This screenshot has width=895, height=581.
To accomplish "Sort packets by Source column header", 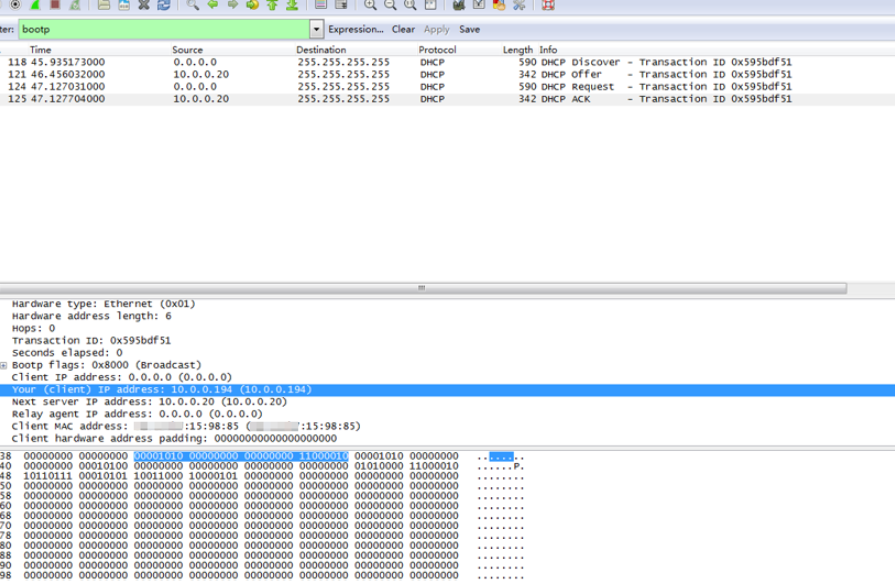I will pyautogui.click(x=187, y=50).
